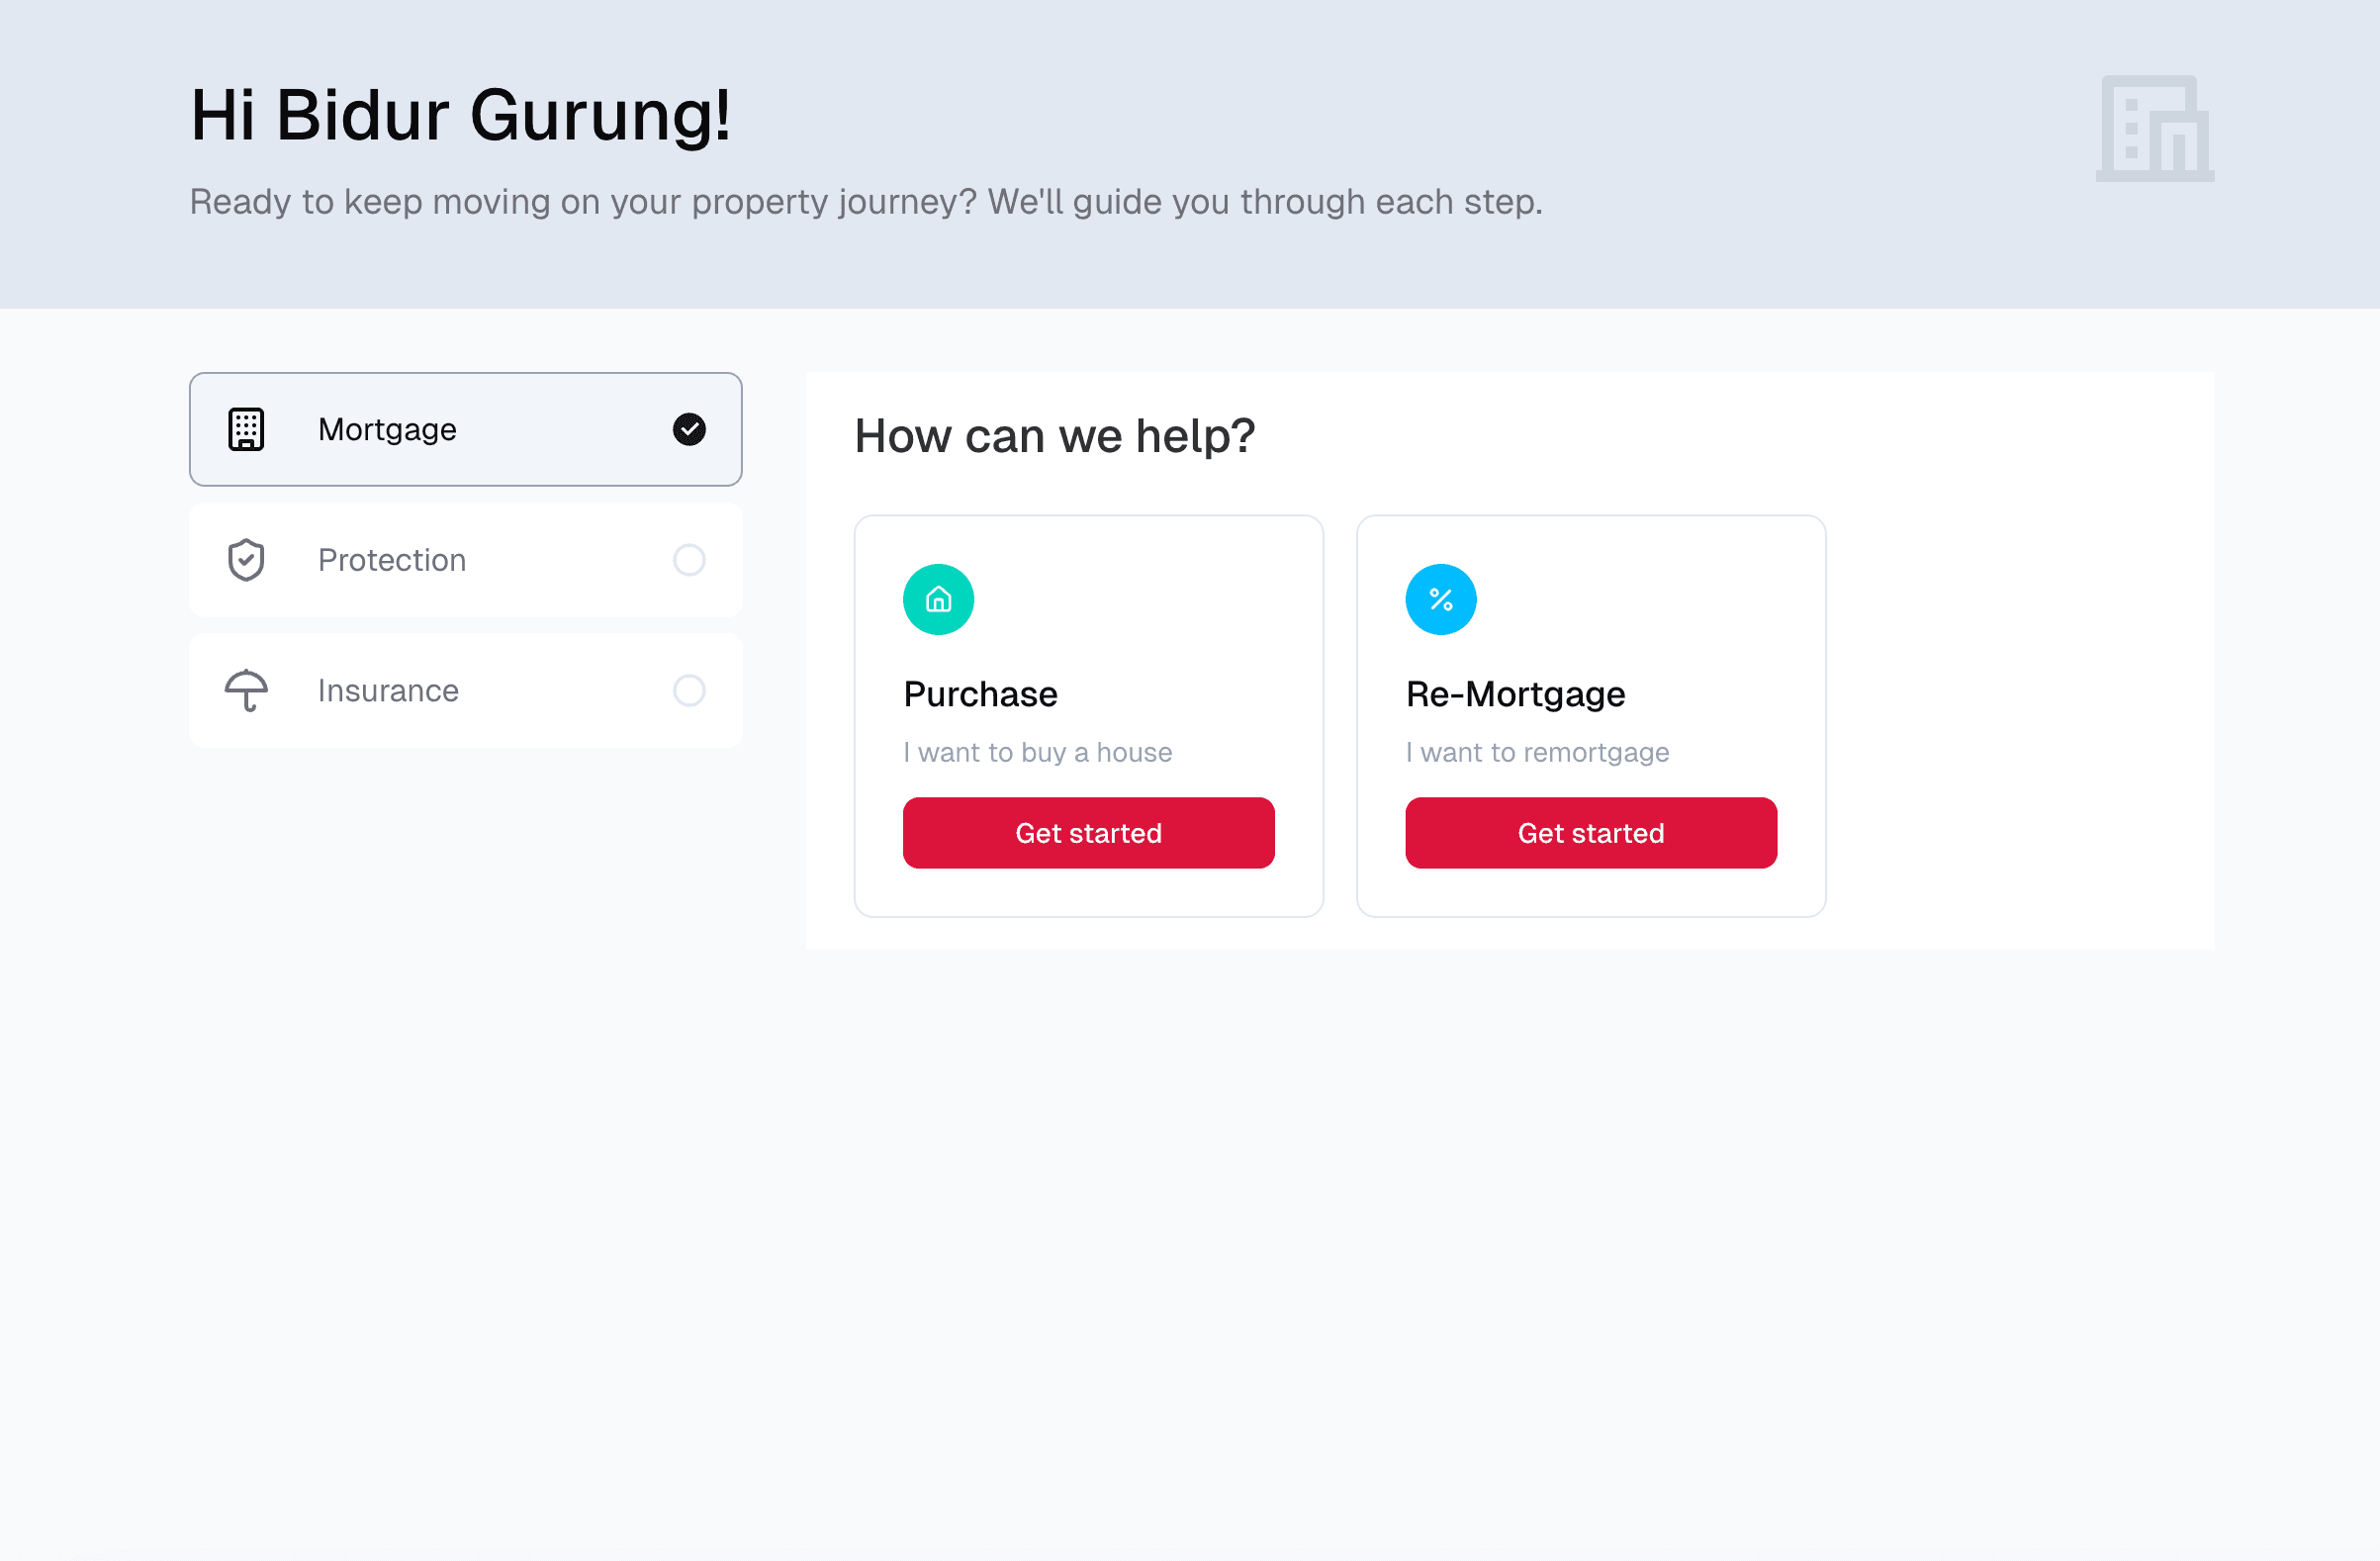The width and height of the screenshot is (2380, 1561).
Task: Click the building logo in header
Action: [x=2155, y=129]
